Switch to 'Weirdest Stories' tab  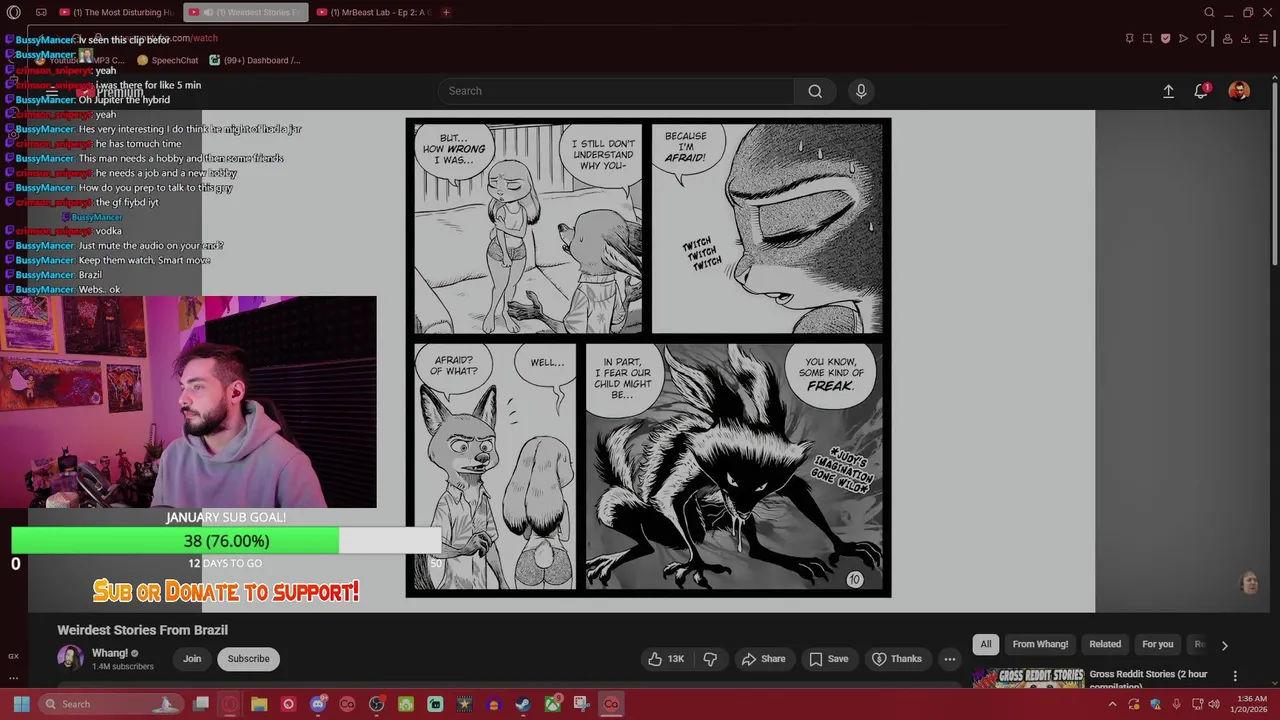click(x=245, y=12)
